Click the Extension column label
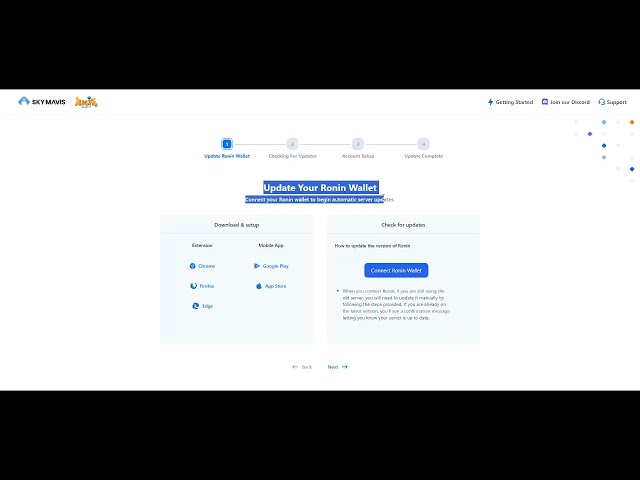640x480 pixels. coord(202,245)
